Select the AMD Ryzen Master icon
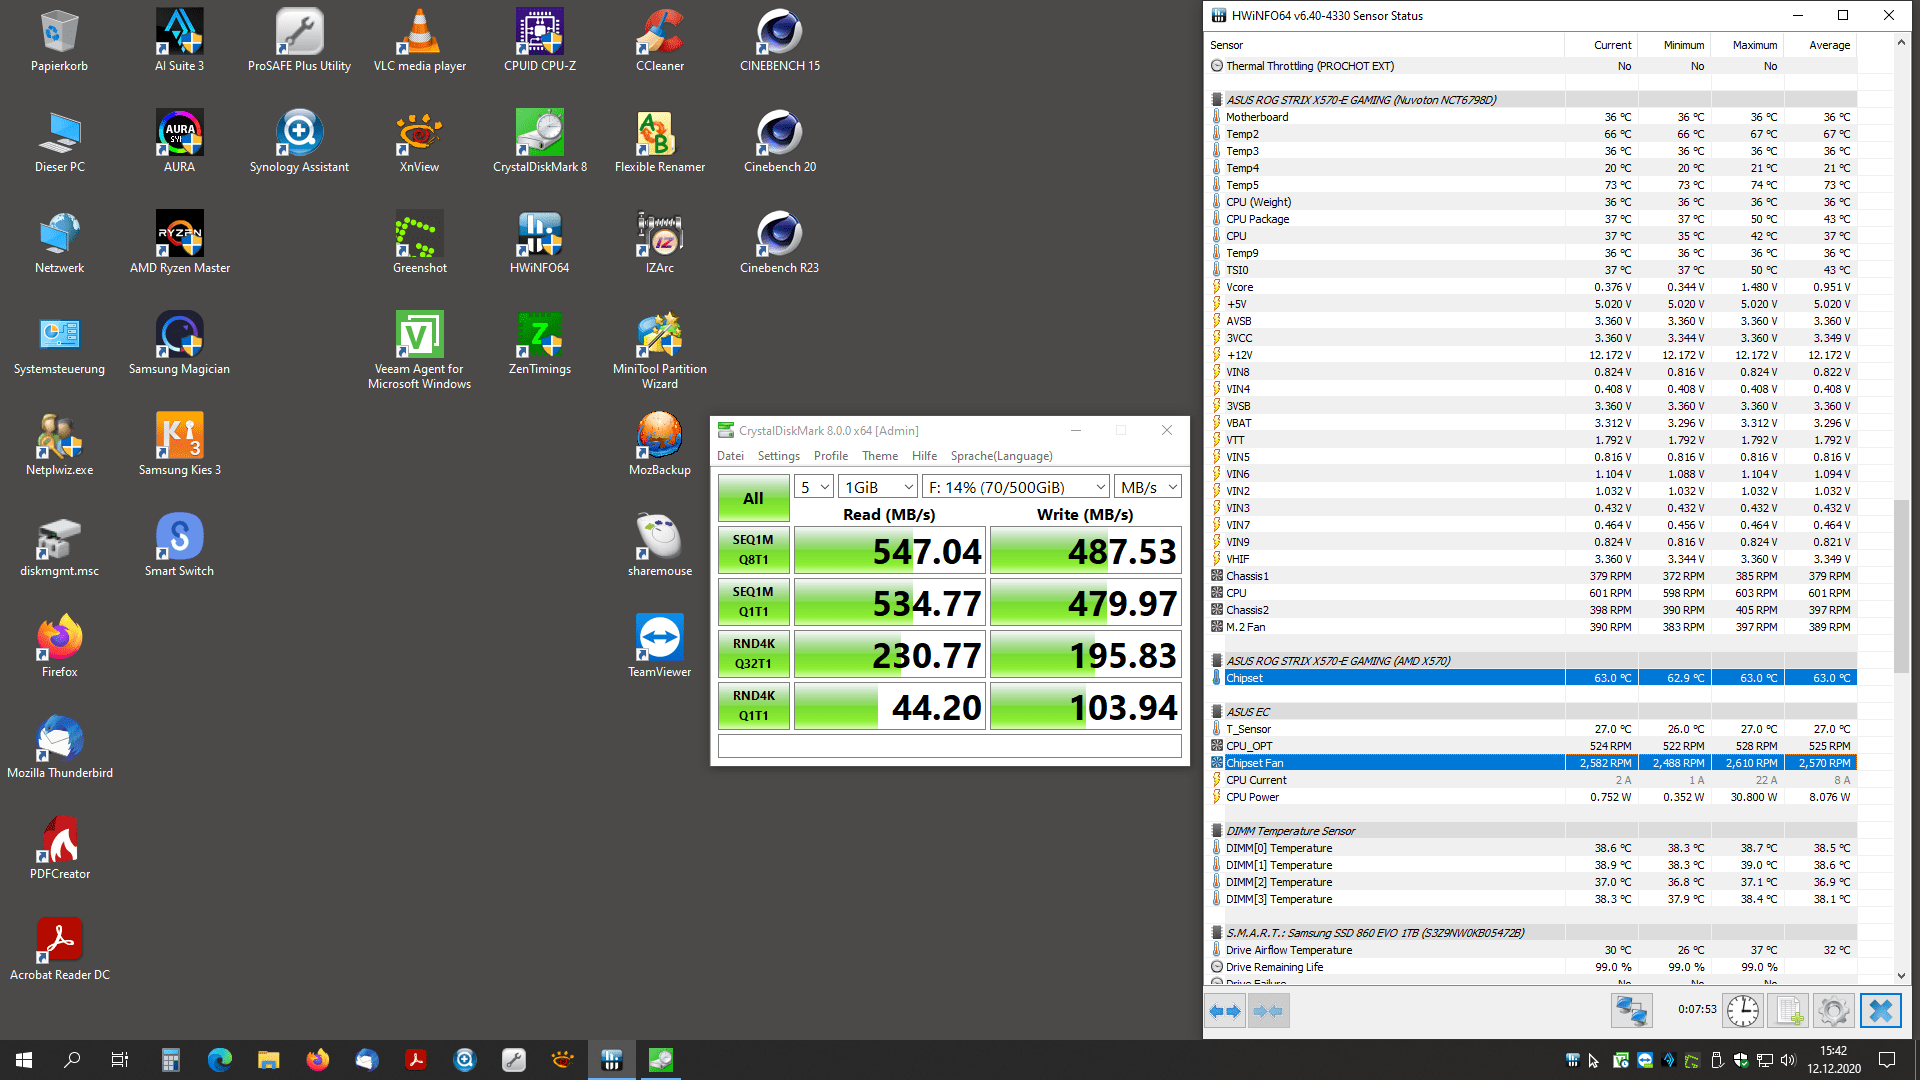Viewport: 1920px width, 1080px height. tap(179, 243)
